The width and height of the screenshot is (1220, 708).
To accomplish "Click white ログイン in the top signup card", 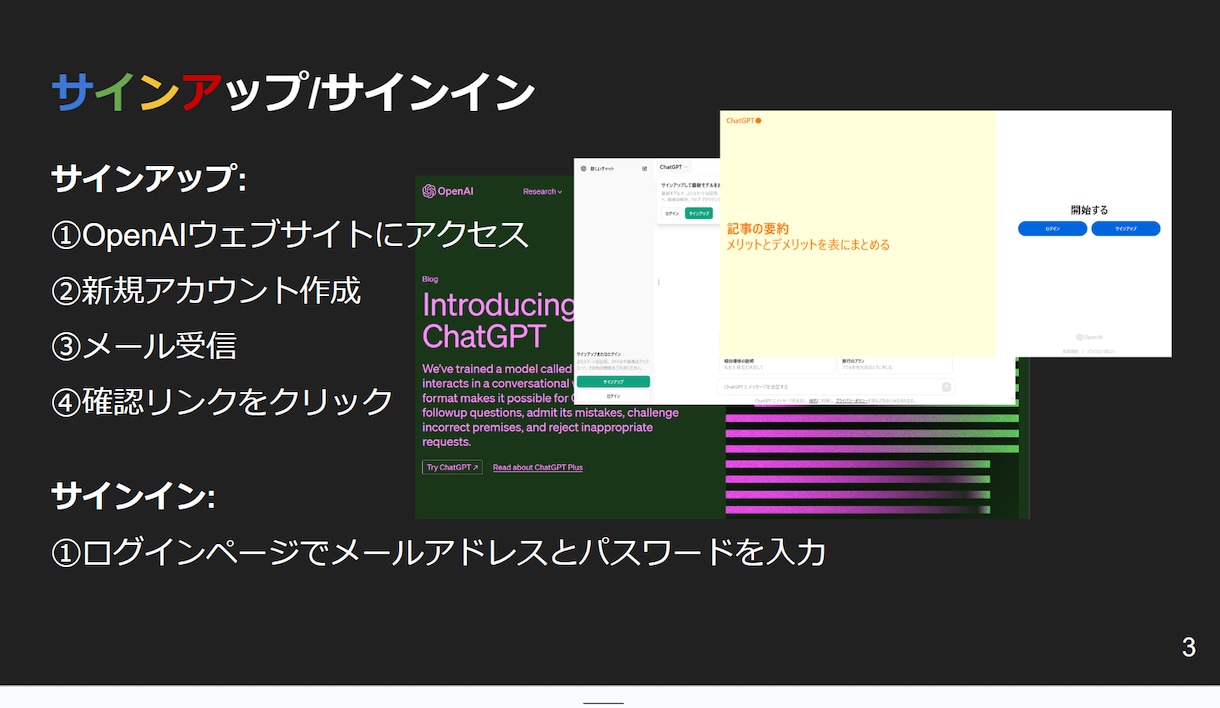I will point(672,213).
